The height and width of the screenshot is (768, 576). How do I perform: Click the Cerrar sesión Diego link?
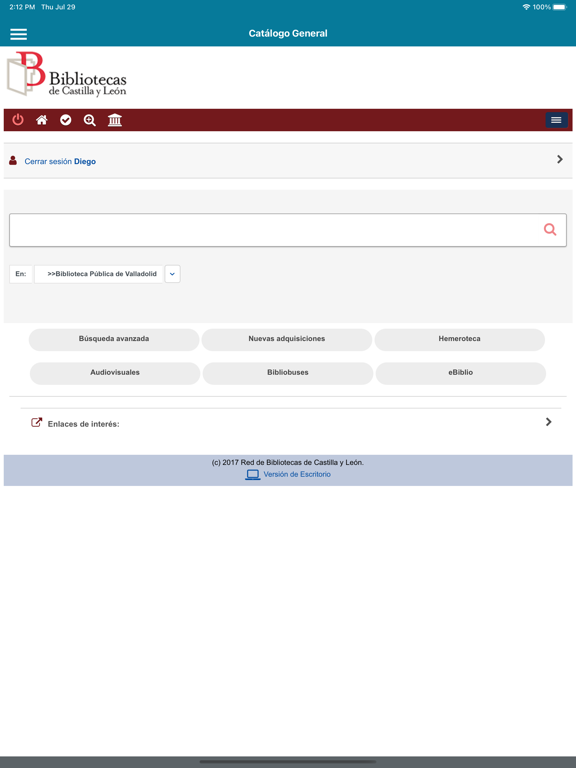pyautogui.click(x=60, y=162)
